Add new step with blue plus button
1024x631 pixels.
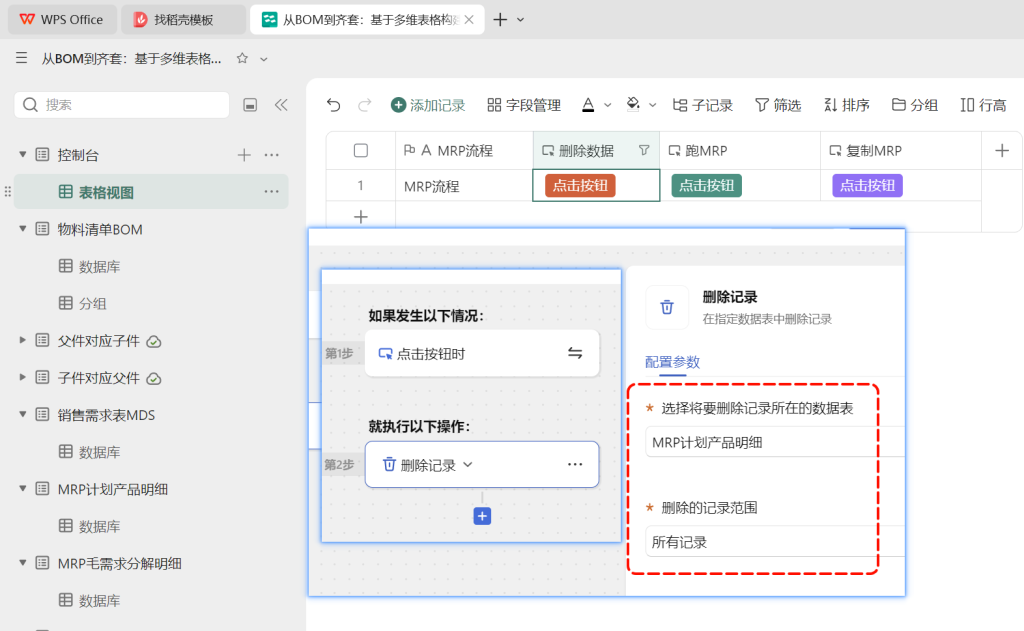(x=482, y=516)
